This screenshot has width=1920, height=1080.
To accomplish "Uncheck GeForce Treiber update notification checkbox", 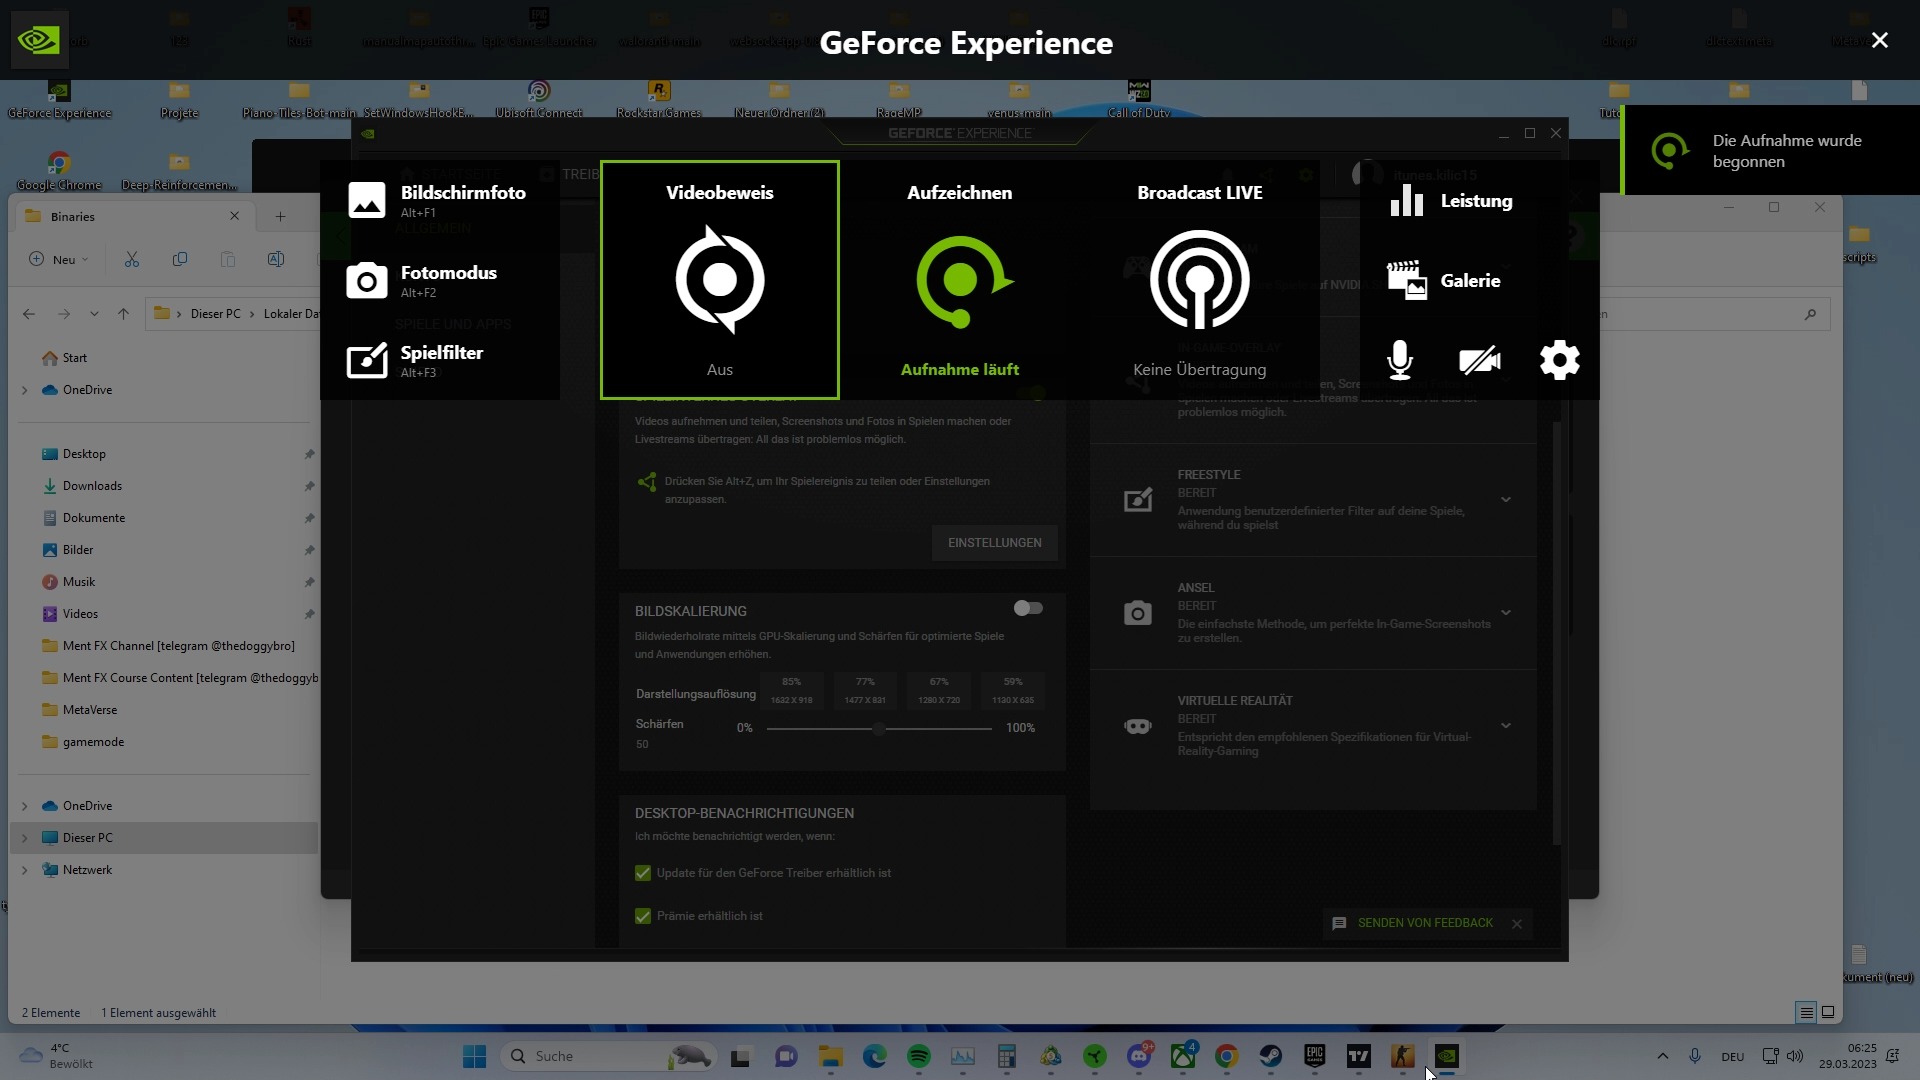I will (643, 873).
